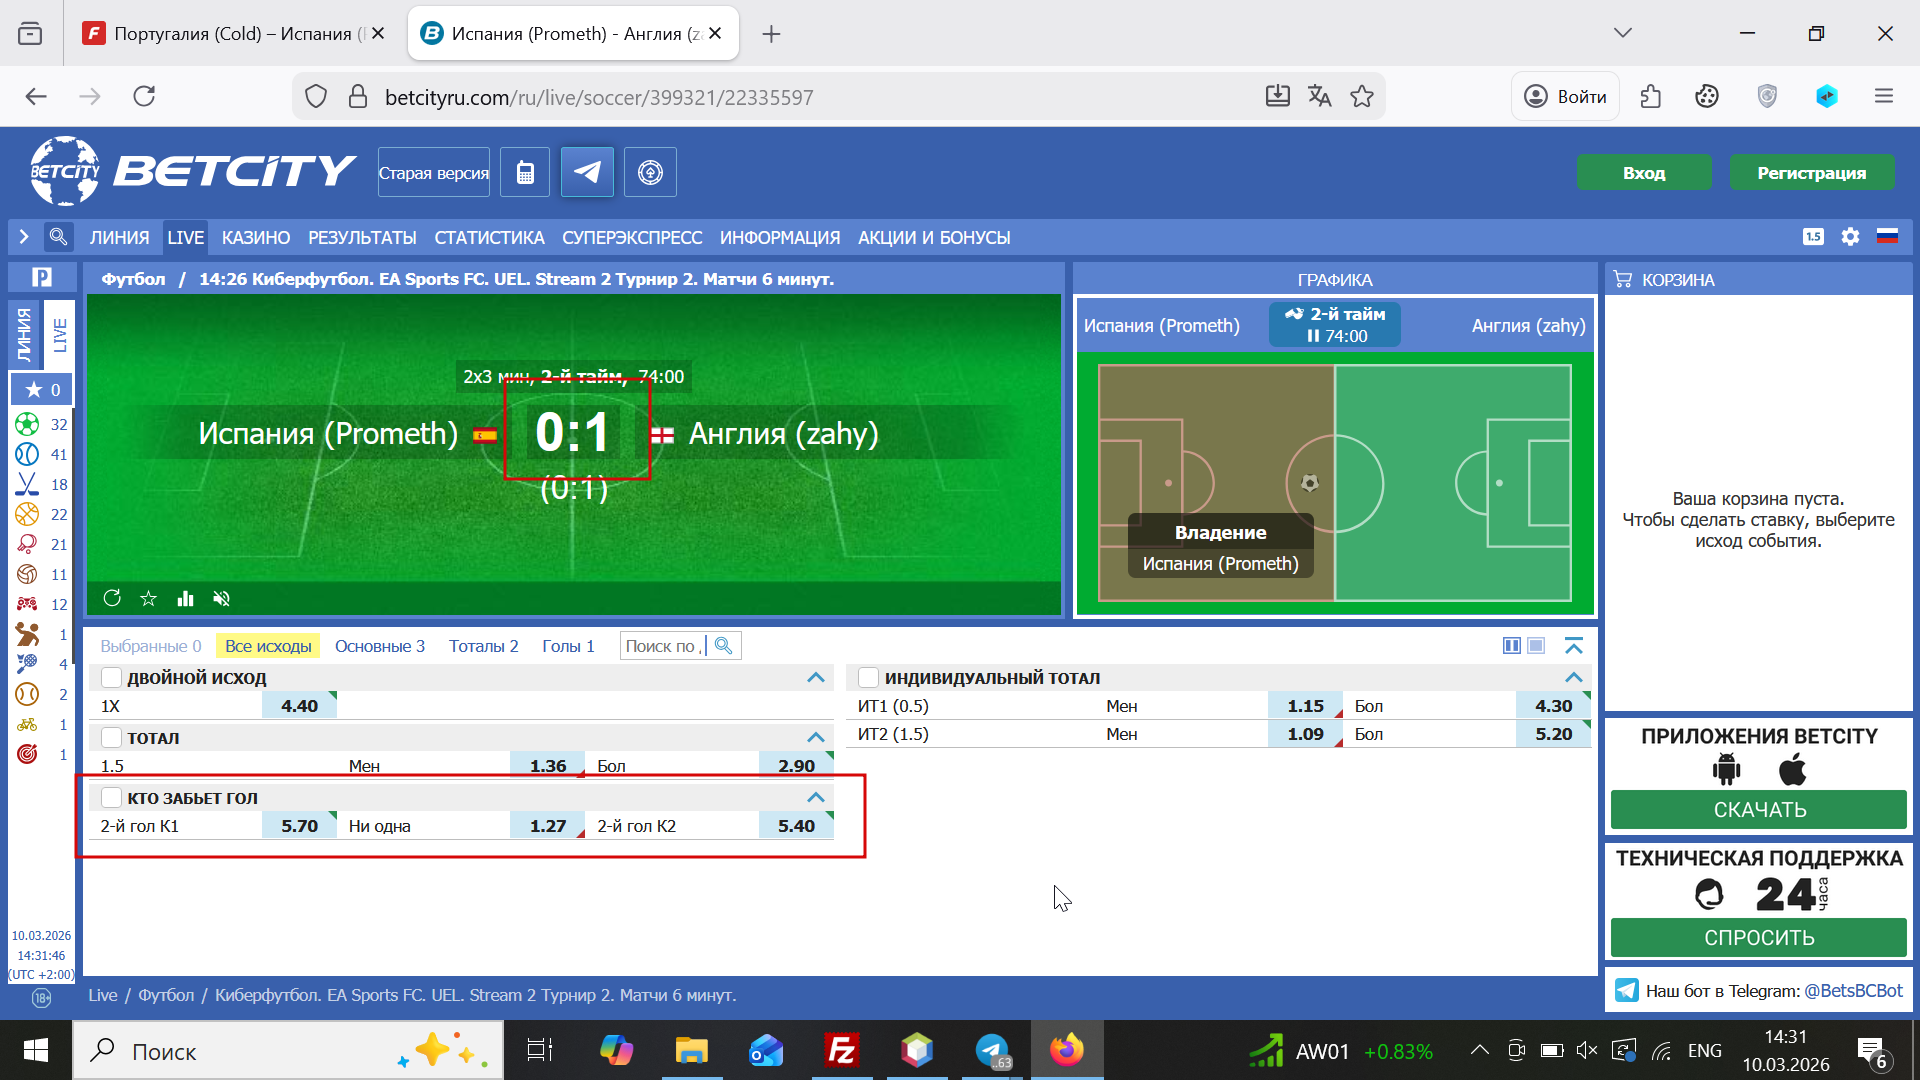Collapse the ИНДИВИДУАЛЬНЫЙ ТОТАЛ section
Screen dimensions: 1920x1080
1574,678
